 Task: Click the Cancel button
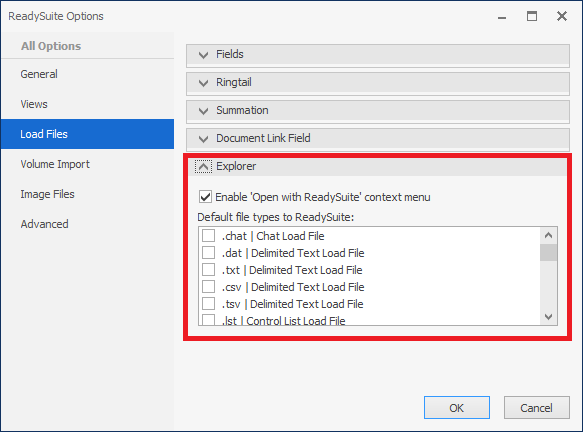(537, 407)
